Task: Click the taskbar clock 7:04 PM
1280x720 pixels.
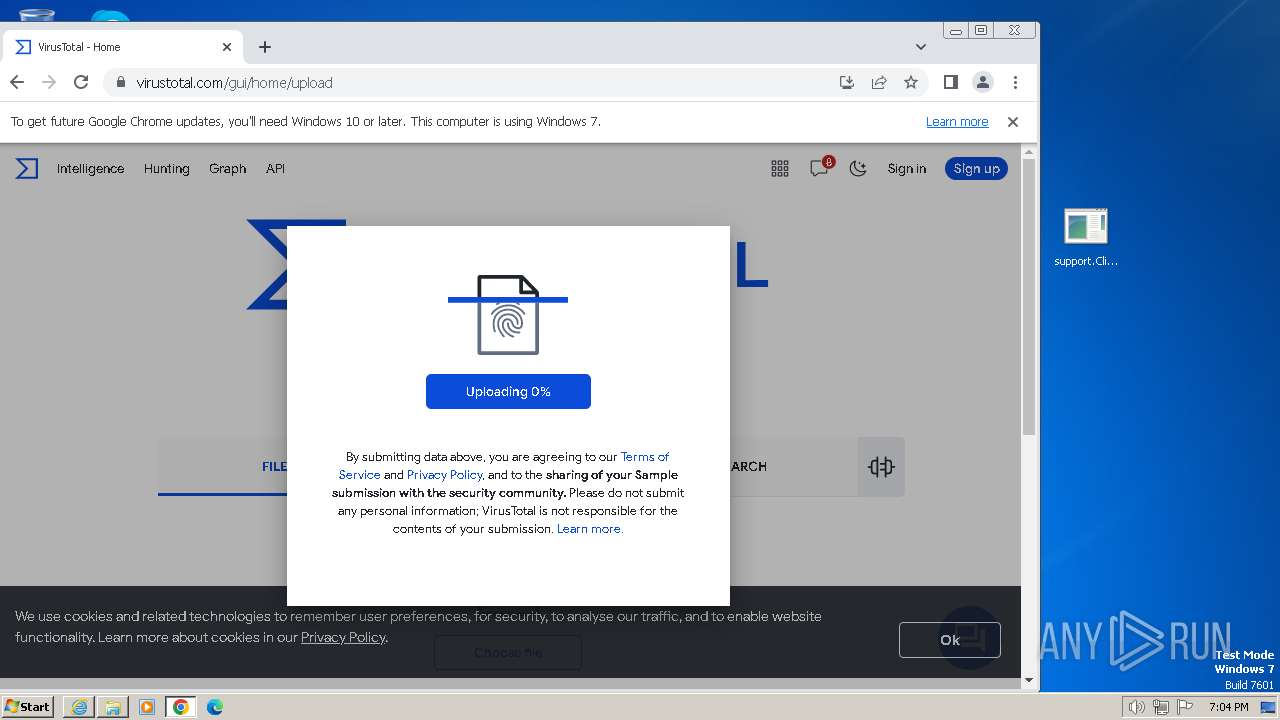Action: click(1228, 707)
